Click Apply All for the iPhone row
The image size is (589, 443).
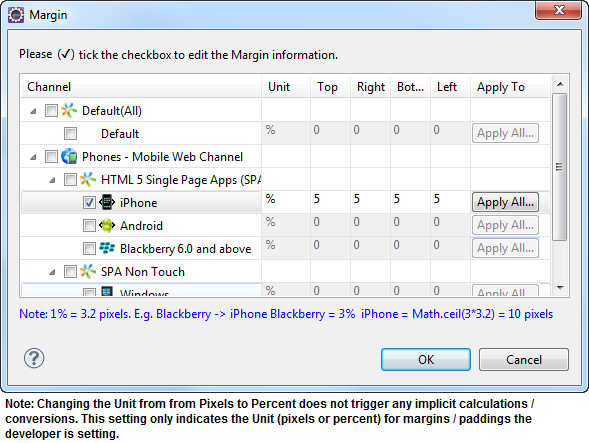pos(505,202)
